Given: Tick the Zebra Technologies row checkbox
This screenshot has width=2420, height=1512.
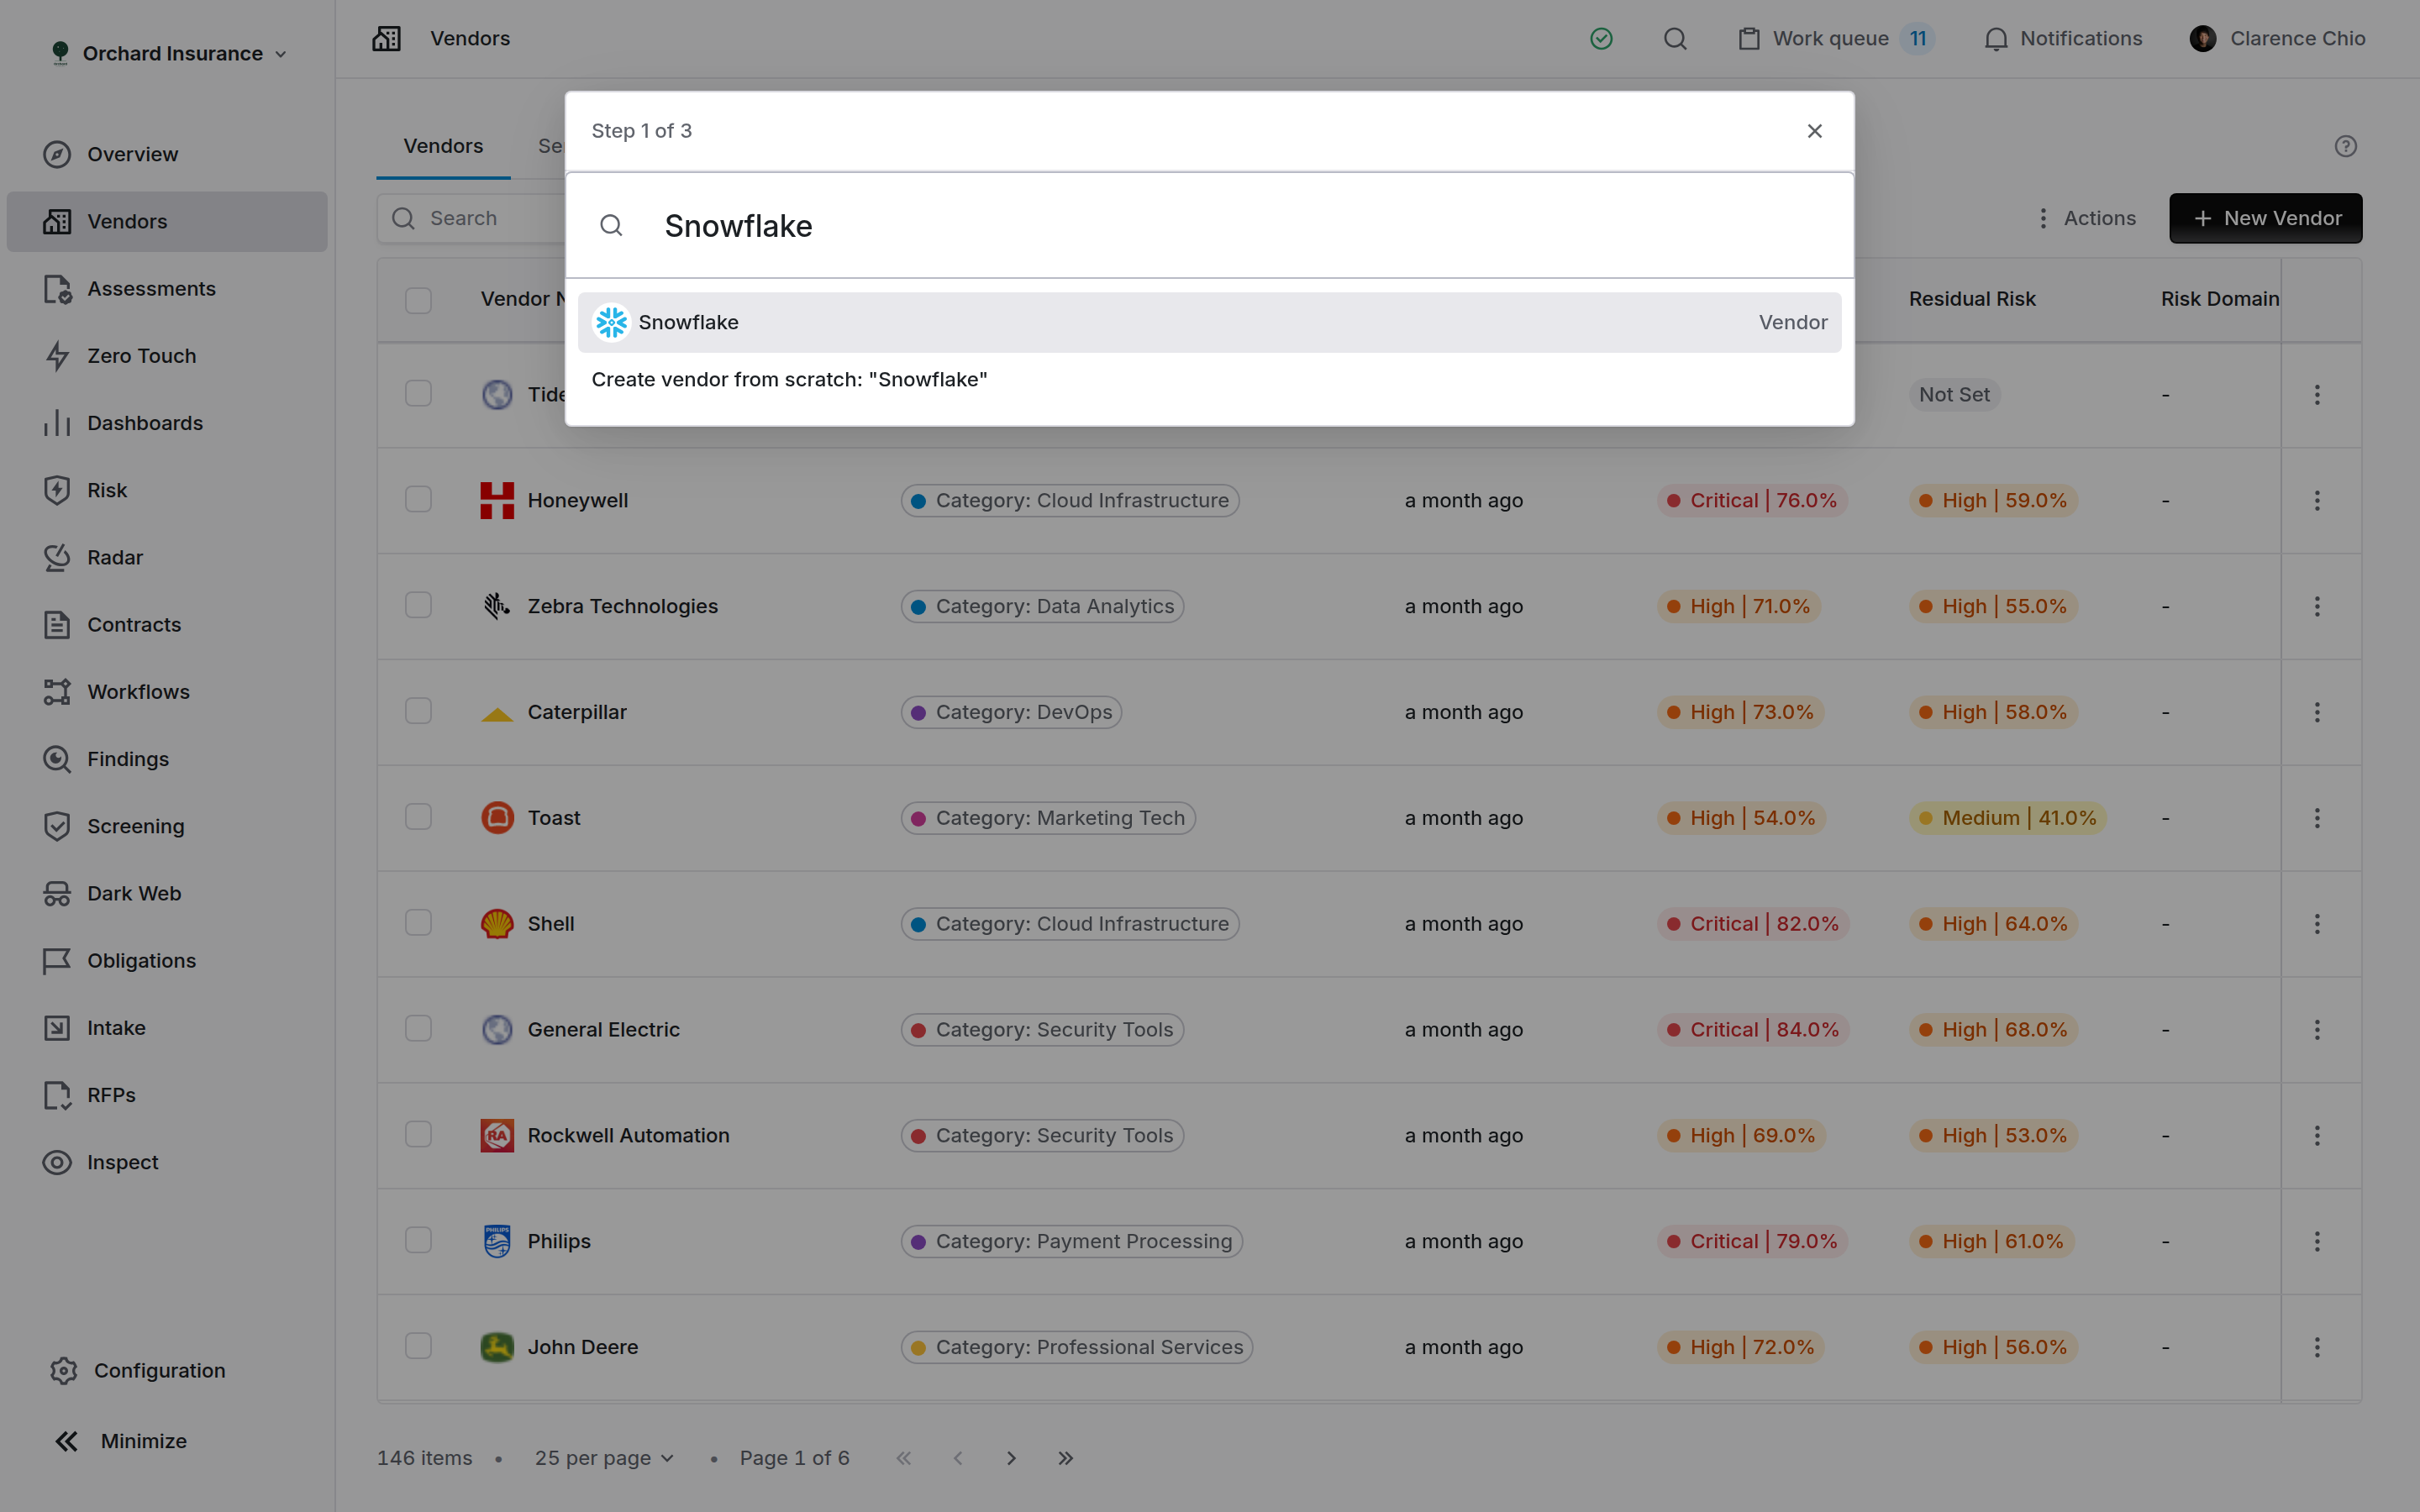Looking at the screenshot, I should [418, 606].
